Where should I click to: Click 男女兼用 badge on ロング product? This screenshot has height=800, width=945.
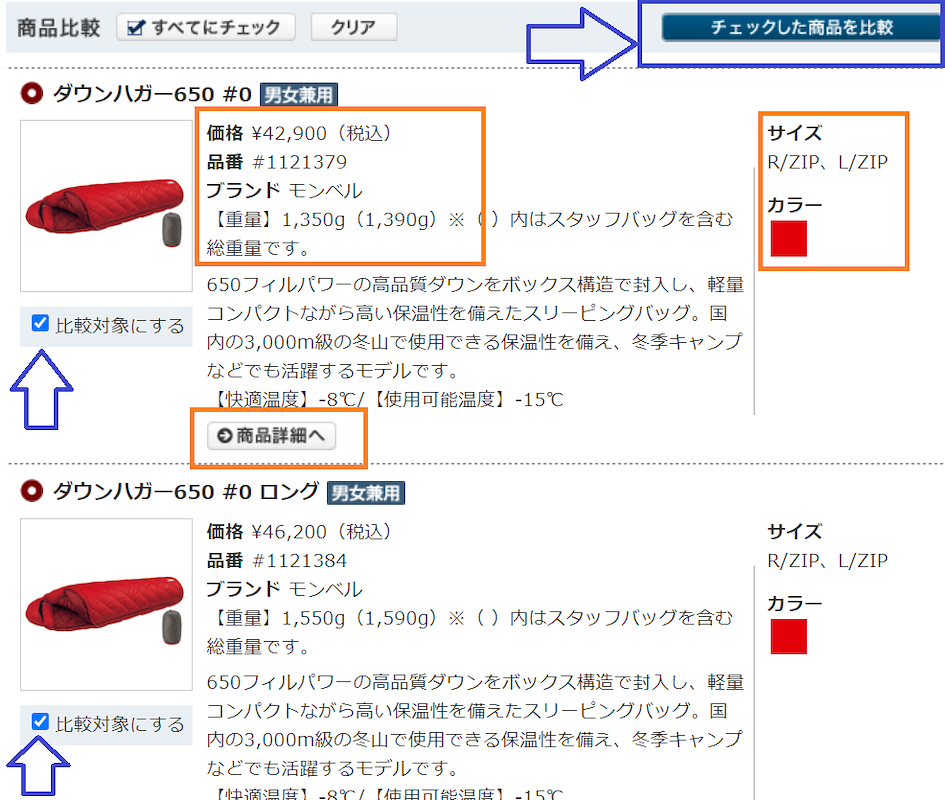point(366,493)
